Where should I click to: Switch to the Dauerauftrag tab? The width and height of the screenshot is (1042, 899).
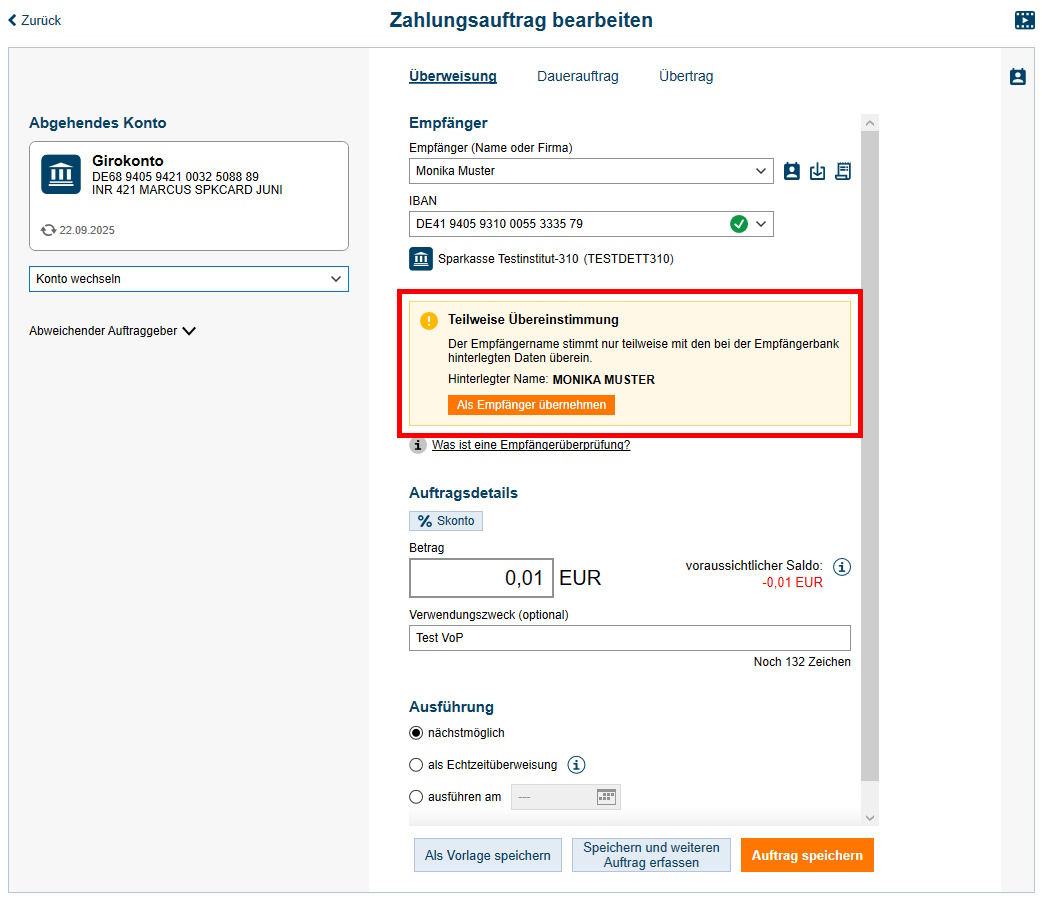[x=577, y=76]
